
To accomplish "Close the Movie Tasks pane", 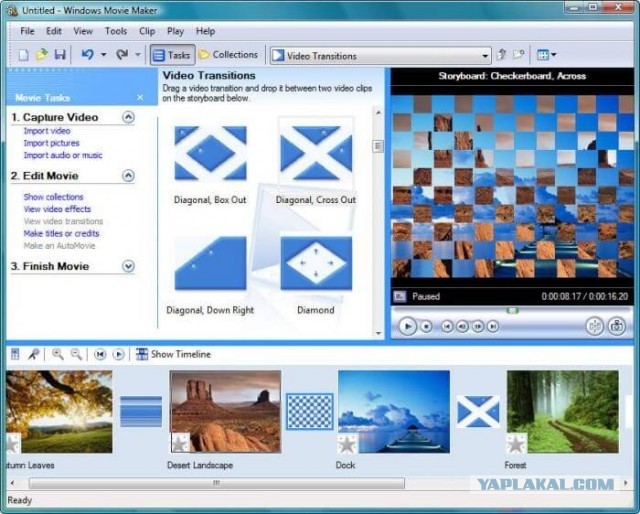I will point(140,98).
